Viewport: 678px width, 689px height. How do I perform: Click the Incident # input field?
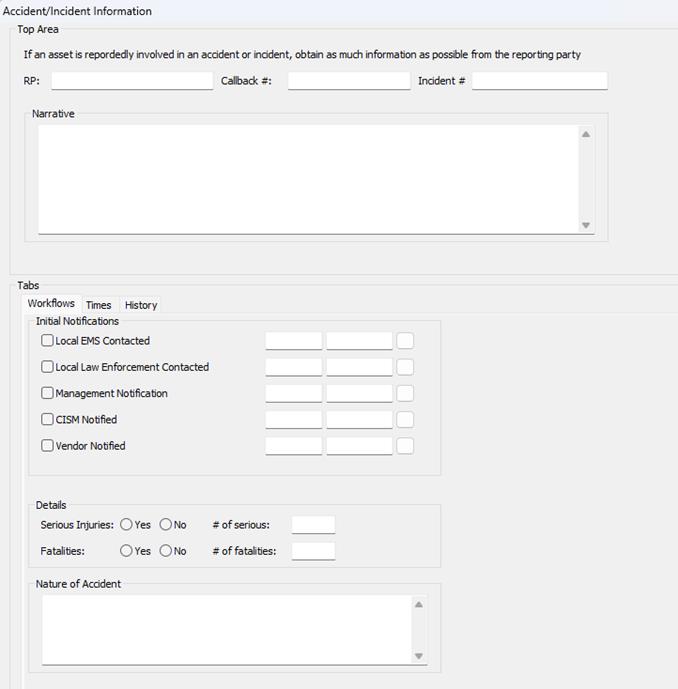[x=540, y=81]
